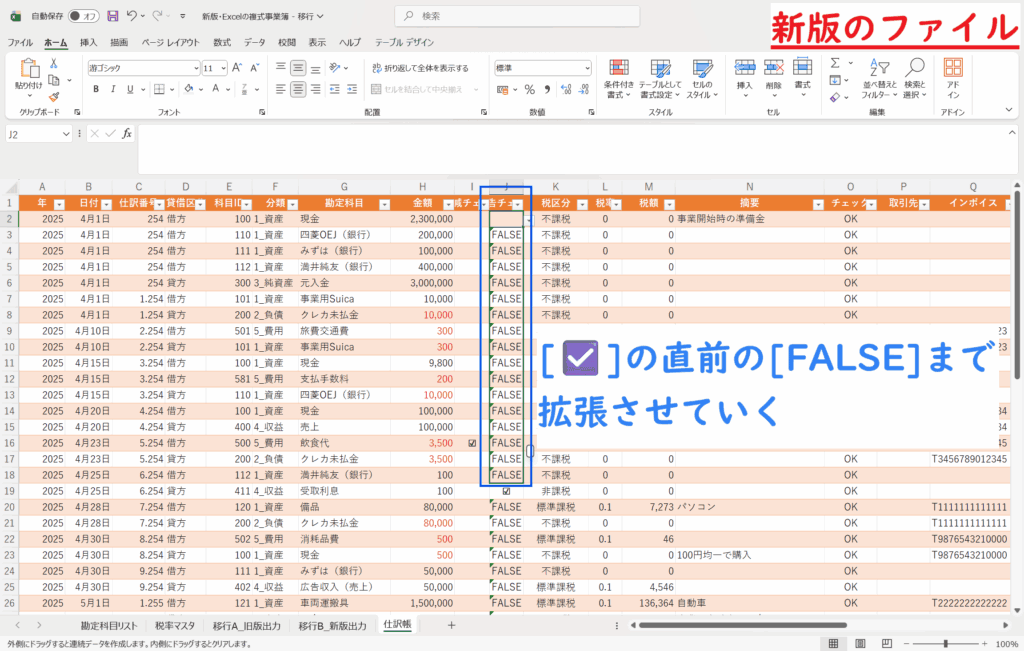Toggle the 自動保存 autosave switch
Image resolution: width=1024 pixels, height=651 pixels.
point(83,17)
